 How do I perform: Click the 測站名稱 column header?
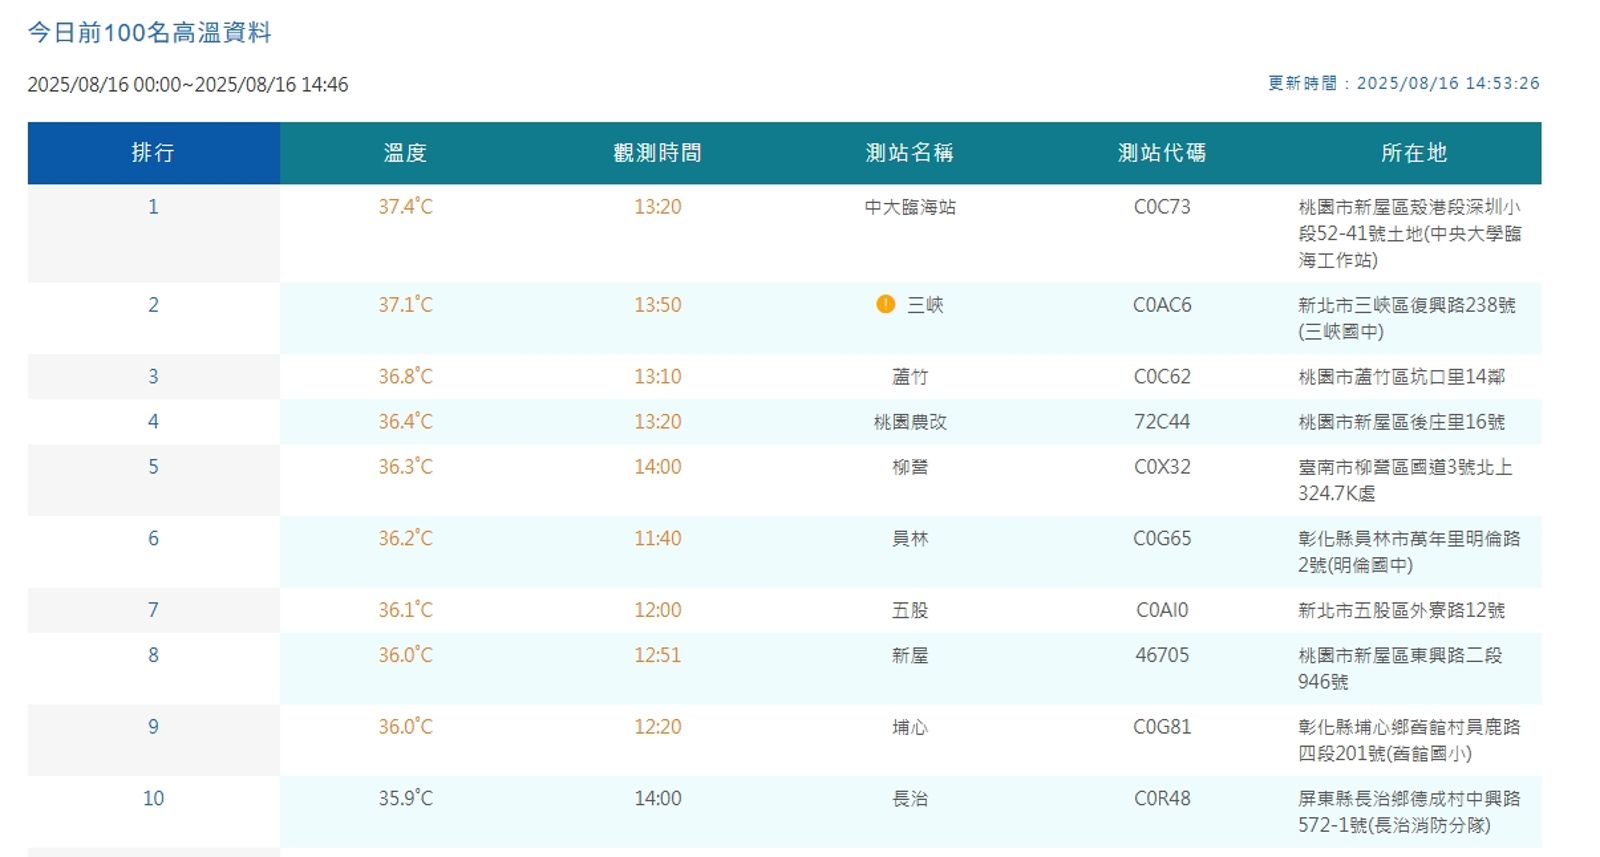[x=909, y=153]
